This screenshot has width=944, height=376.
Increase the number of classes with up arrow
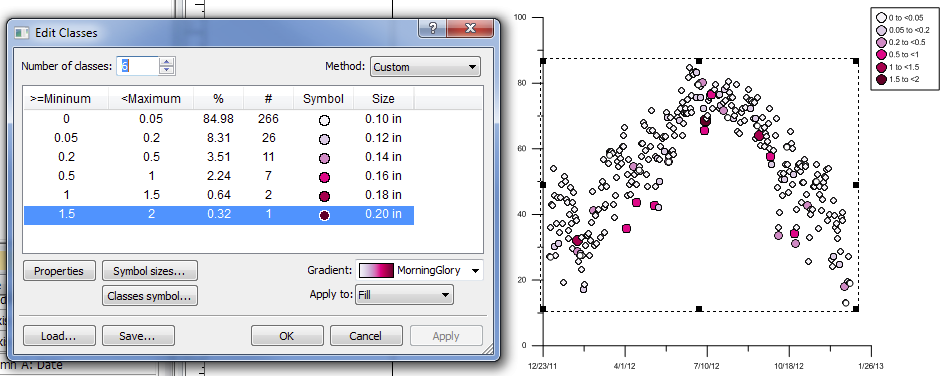pyautogui.click(x=167, y=62)
